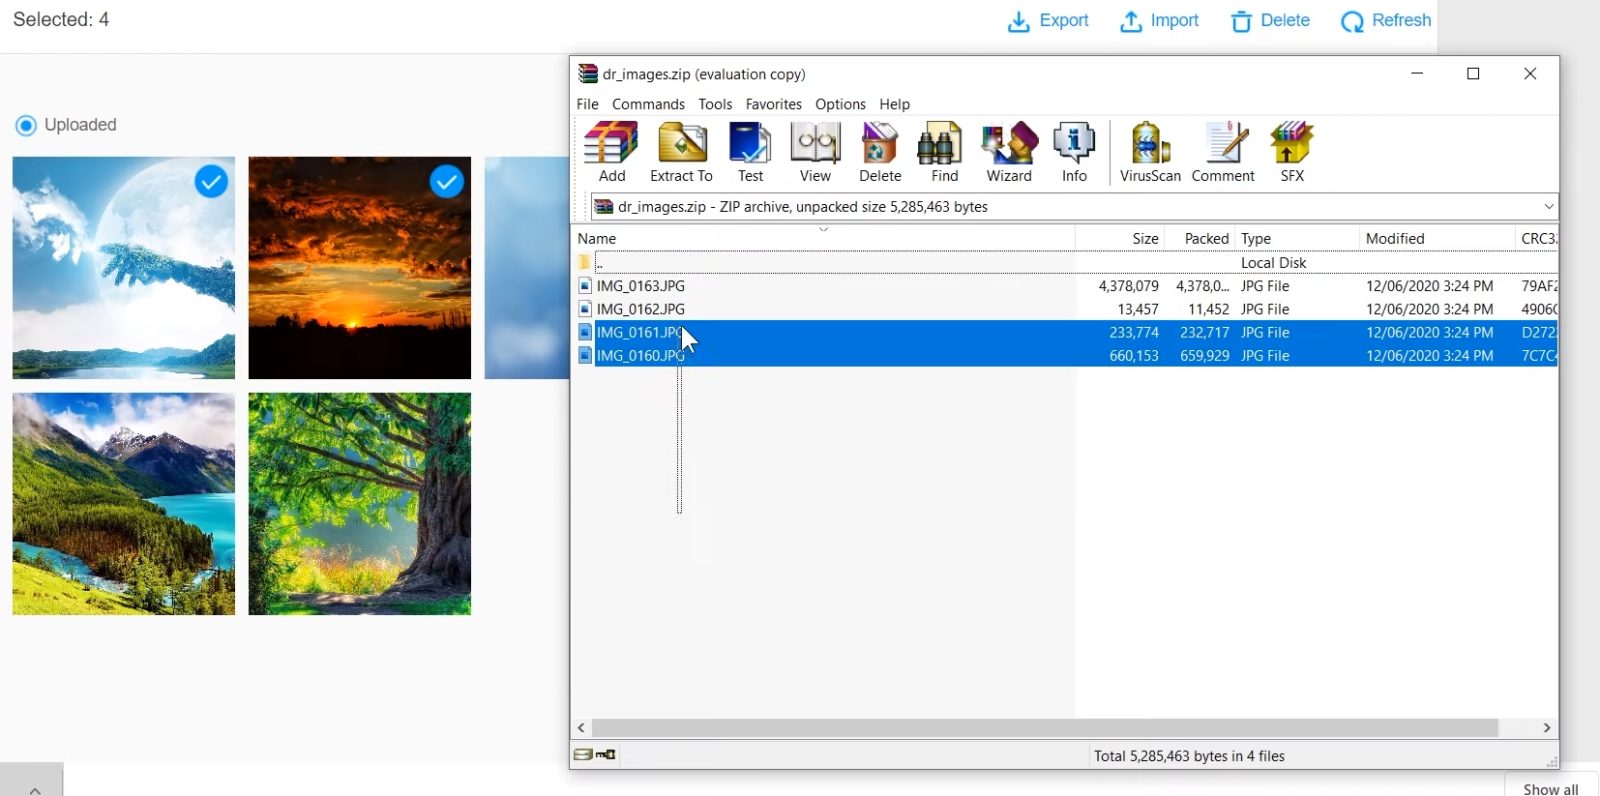This screenshot has height=796, width=1600.
Task: Click the Extract To toolbar icon
Action: [x=681, y=152]
